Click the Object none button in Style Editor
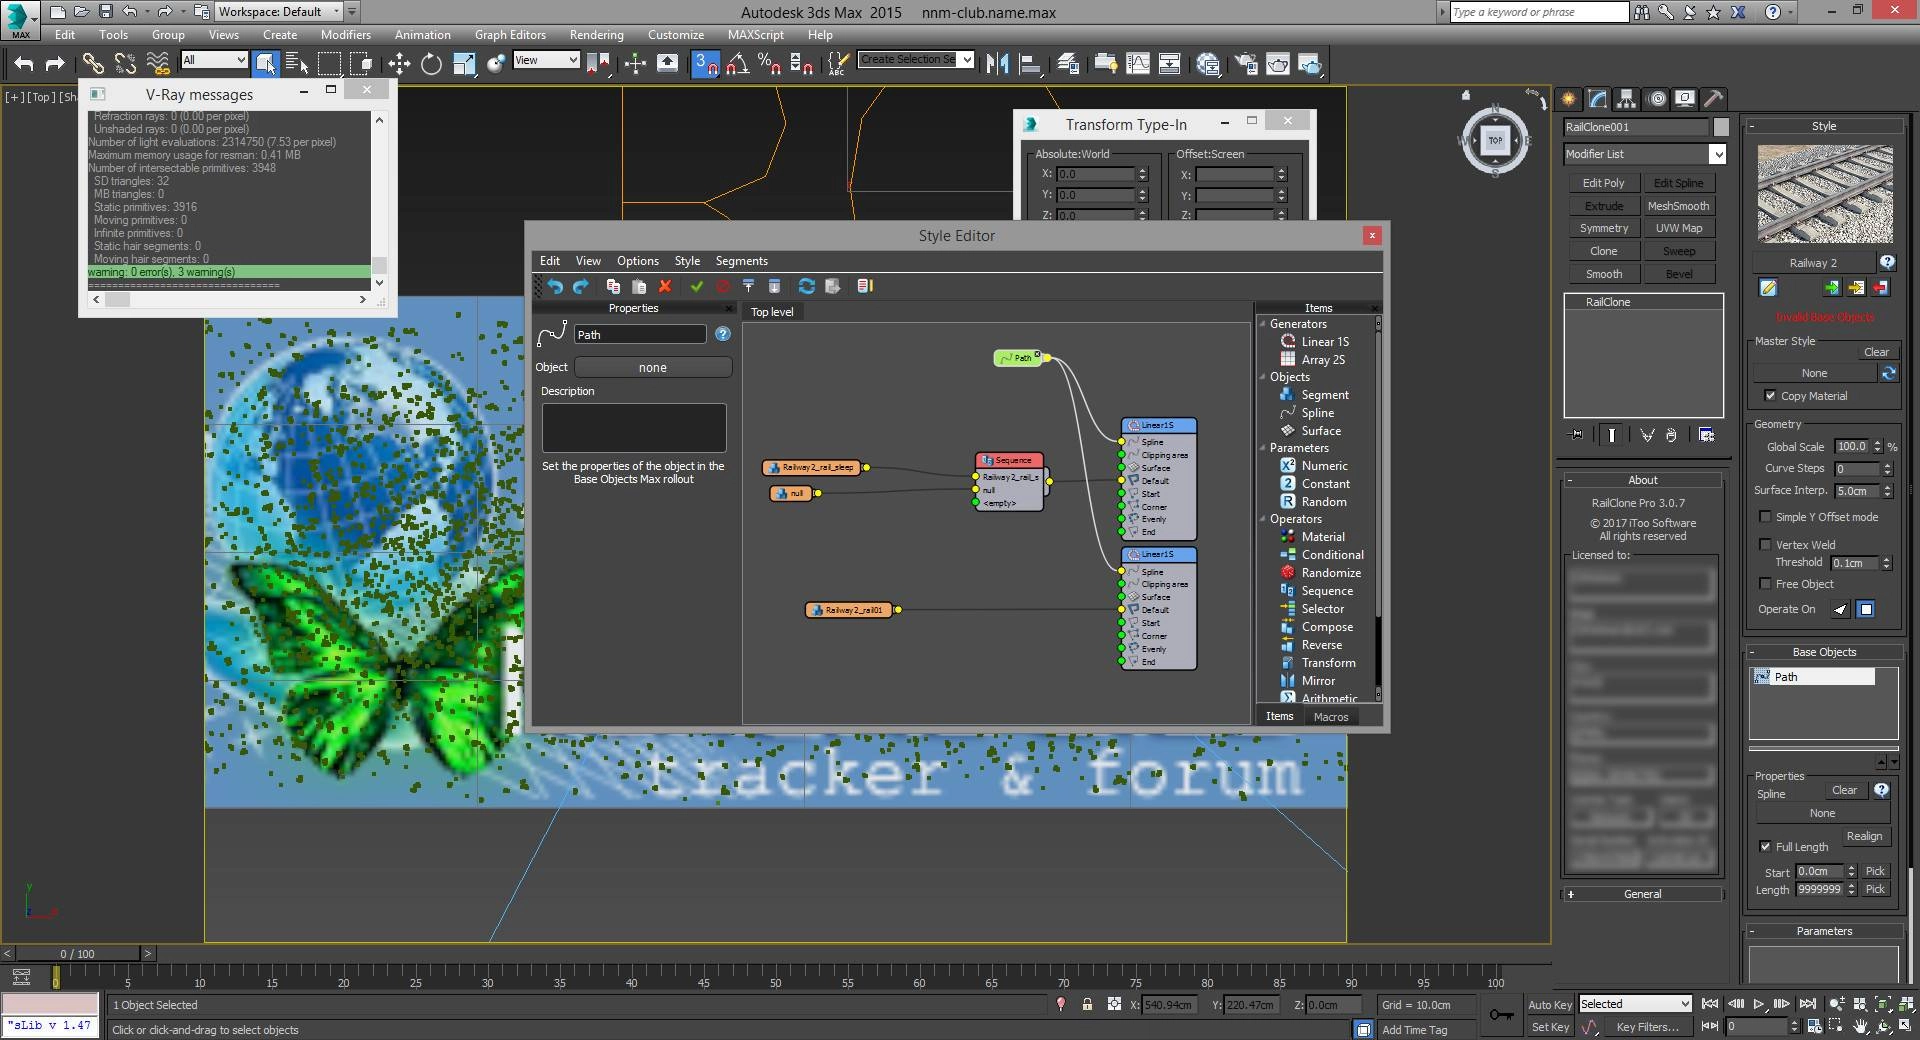This screenshot has height=1040, width=1920. (x=653, y=368)
